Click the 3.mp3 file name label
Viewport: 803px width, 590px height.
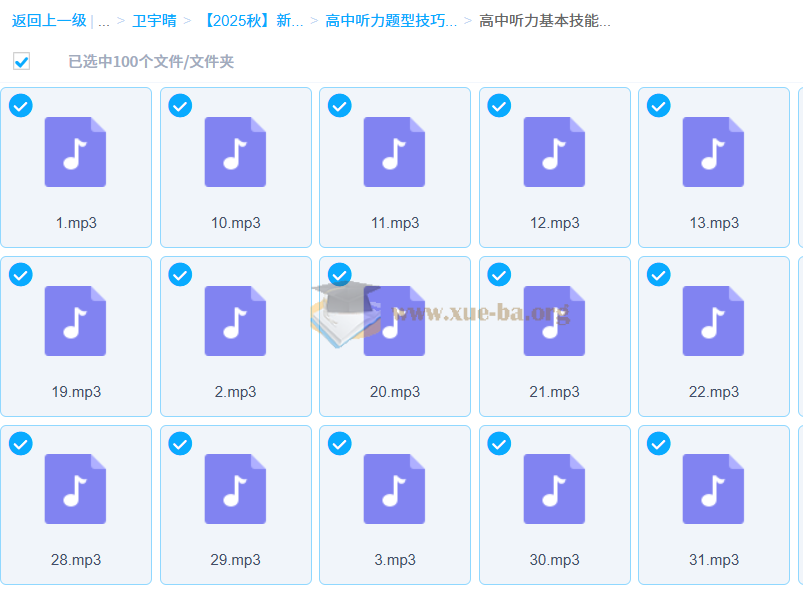395,560
